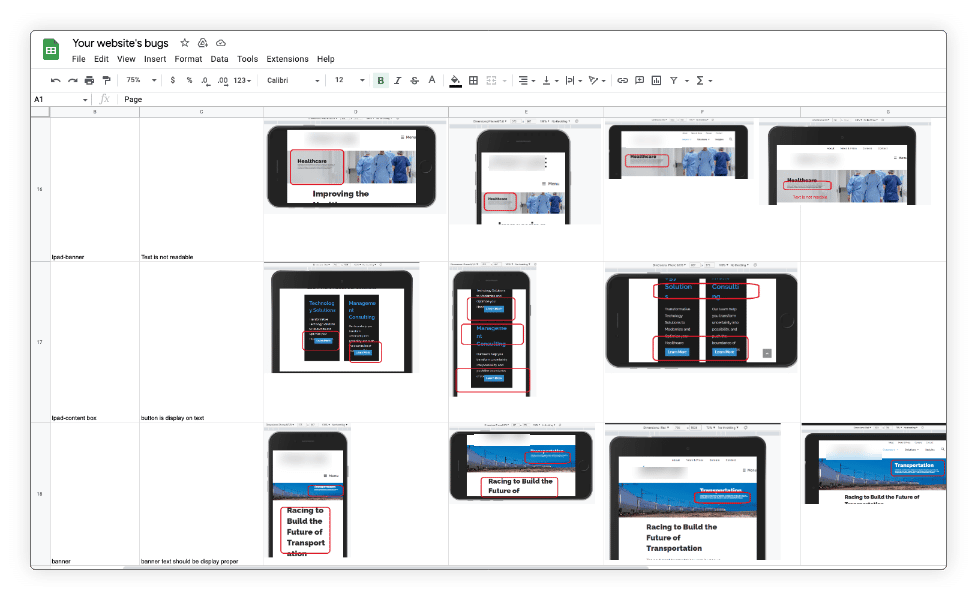The width and height of the screenshot is (977, 600).
Task: Insert a chart using toolbar icon
Action: pyautogui.click(x=656, y=80)
